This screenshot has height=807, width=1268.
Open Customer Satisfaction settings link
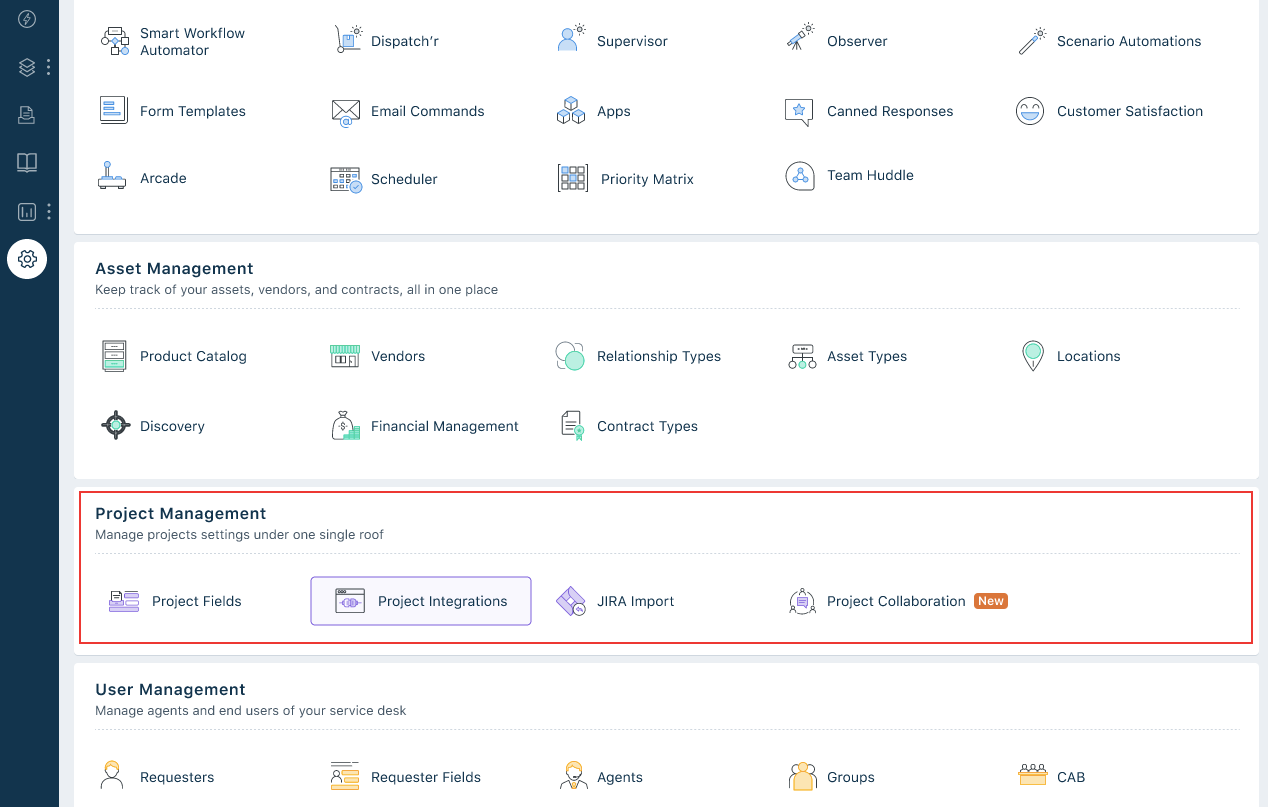(1130, 111)
